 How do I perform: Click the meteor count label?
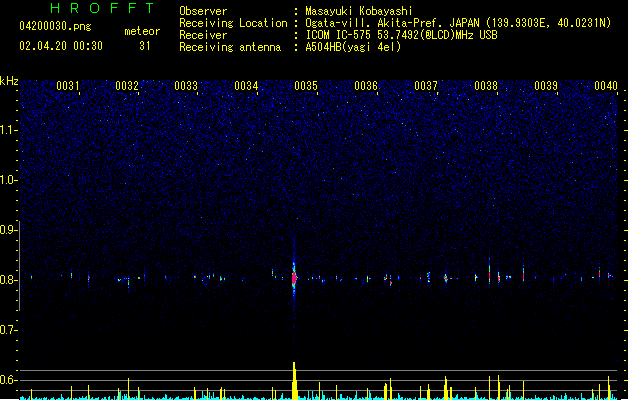[x=142, y=31]
